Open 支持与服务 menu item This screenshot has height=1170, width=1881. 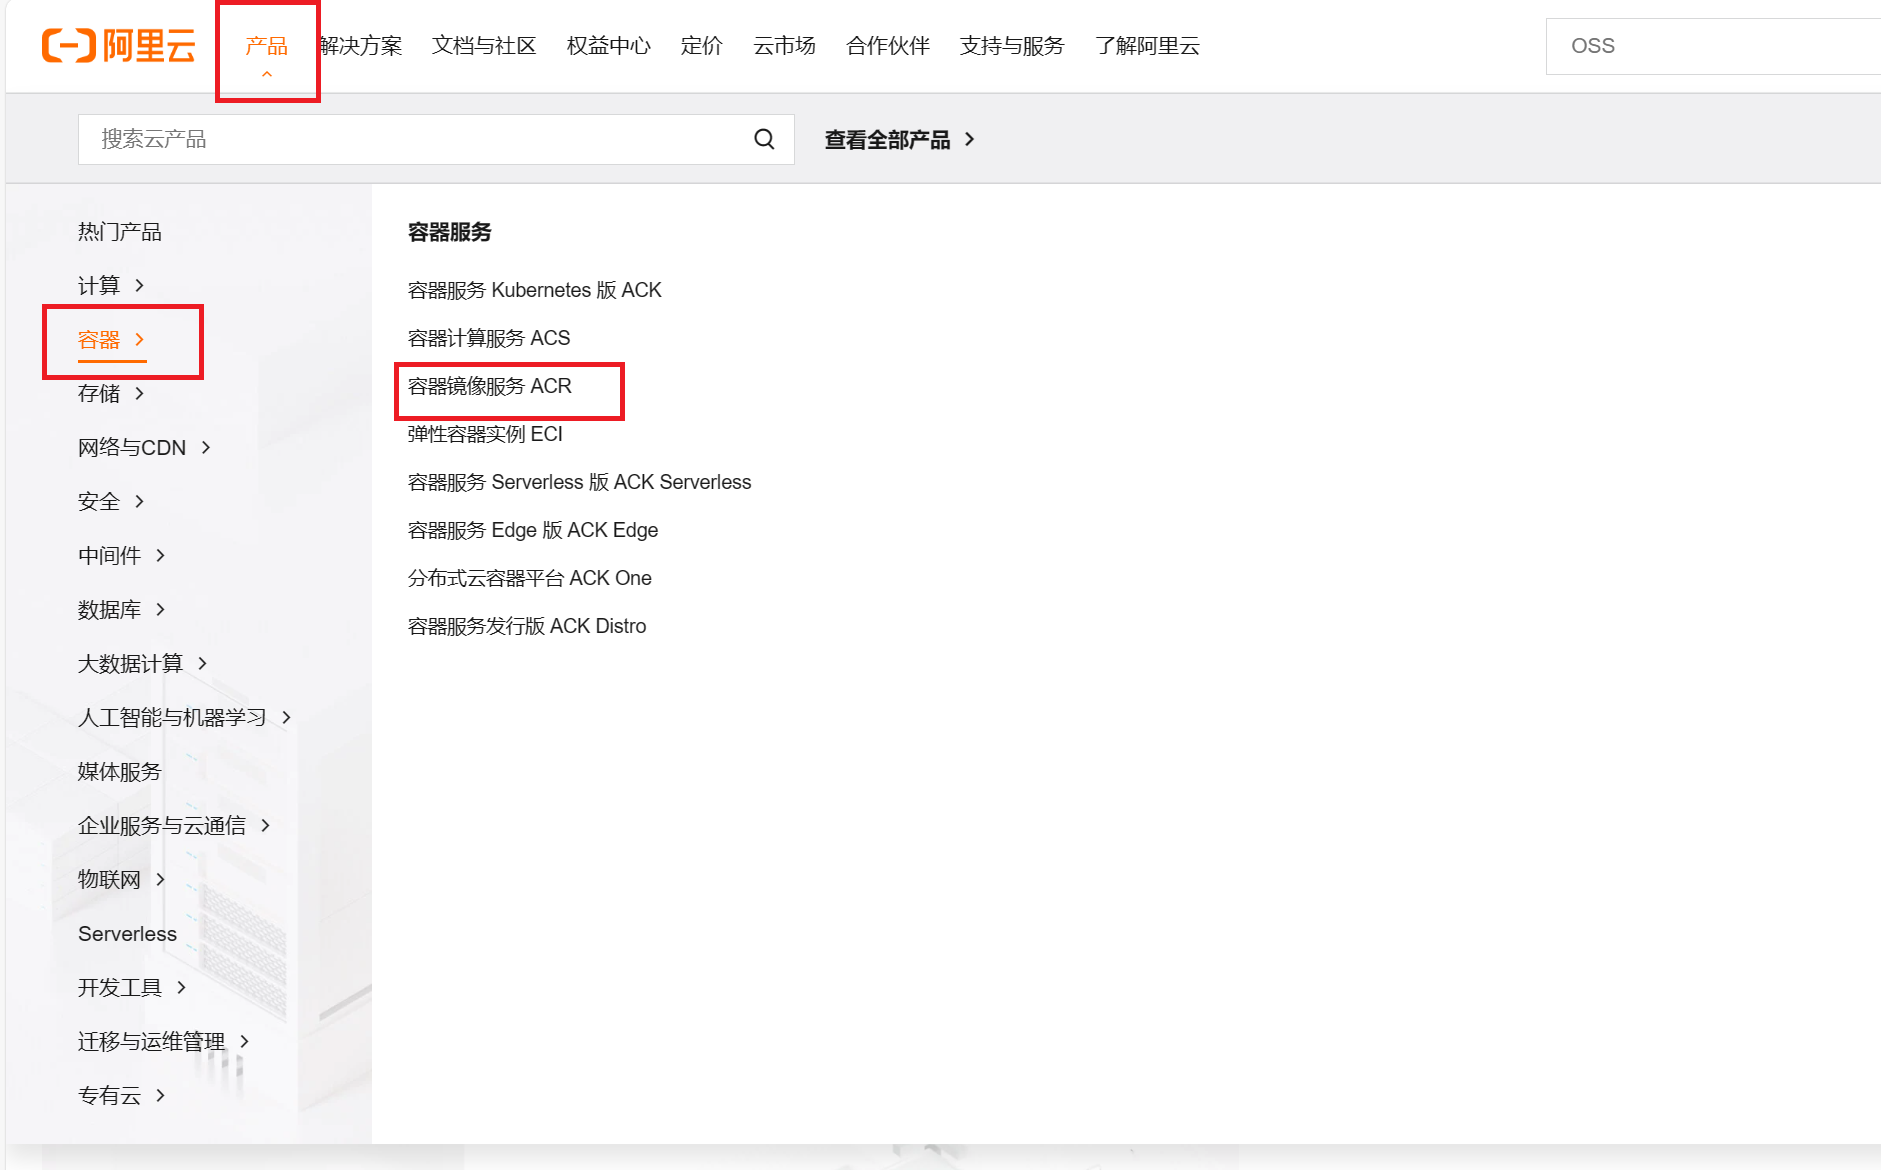pos(1012,46)
